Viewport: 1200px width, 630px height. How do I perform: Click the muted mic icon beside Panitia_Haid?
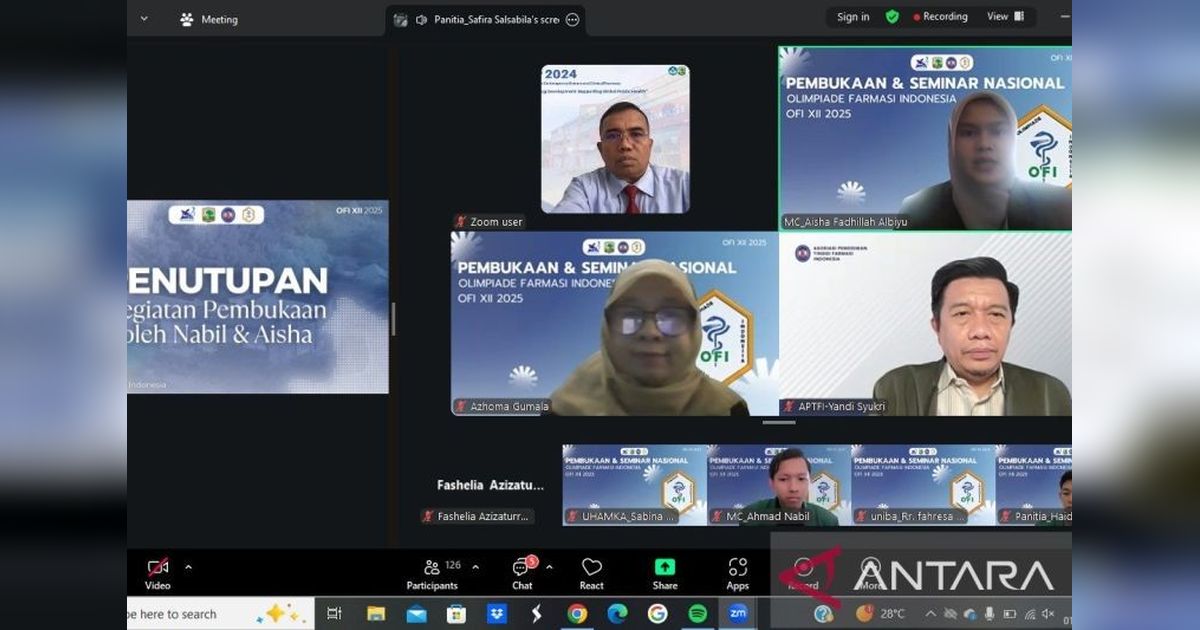(x=1005, y=517)
